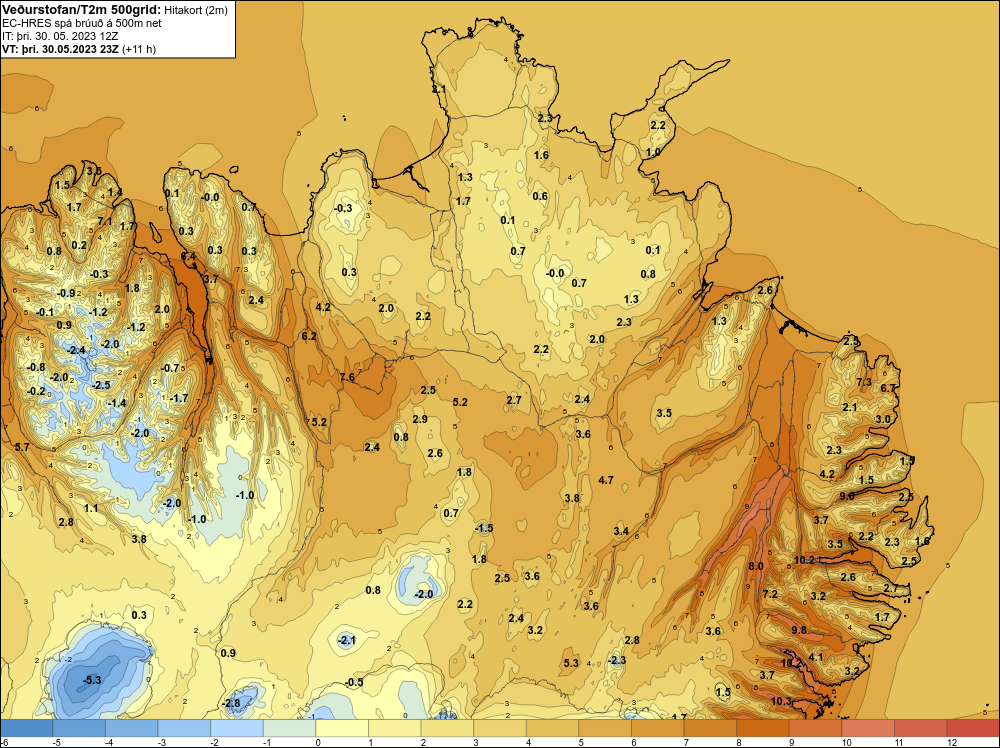Click the "(+11 h)" forecast offset

[138, 49]
